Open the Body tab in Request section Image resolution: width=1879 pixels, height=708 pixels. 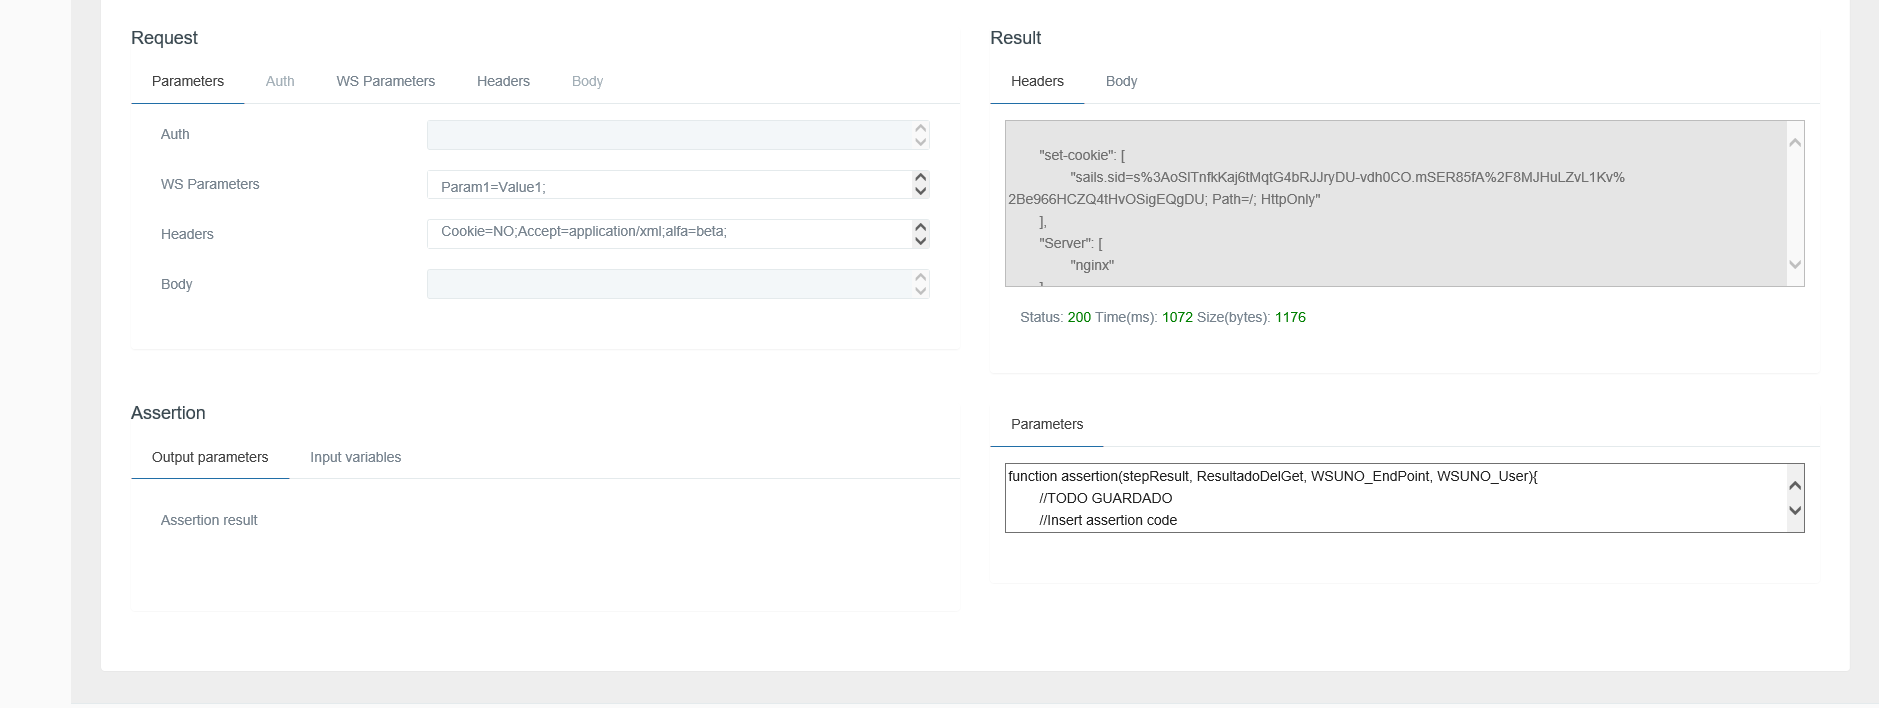point(587,81)
